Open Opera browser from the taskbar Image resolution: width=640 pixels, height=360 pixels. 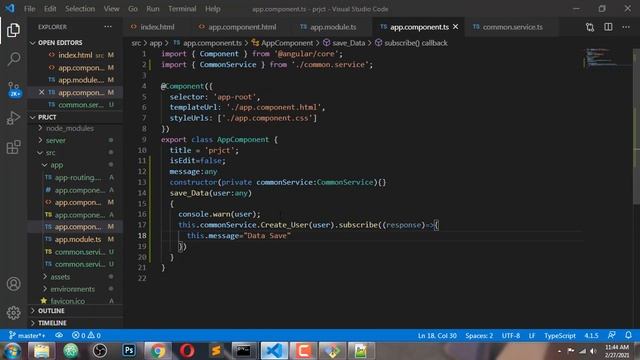(187, 351)
